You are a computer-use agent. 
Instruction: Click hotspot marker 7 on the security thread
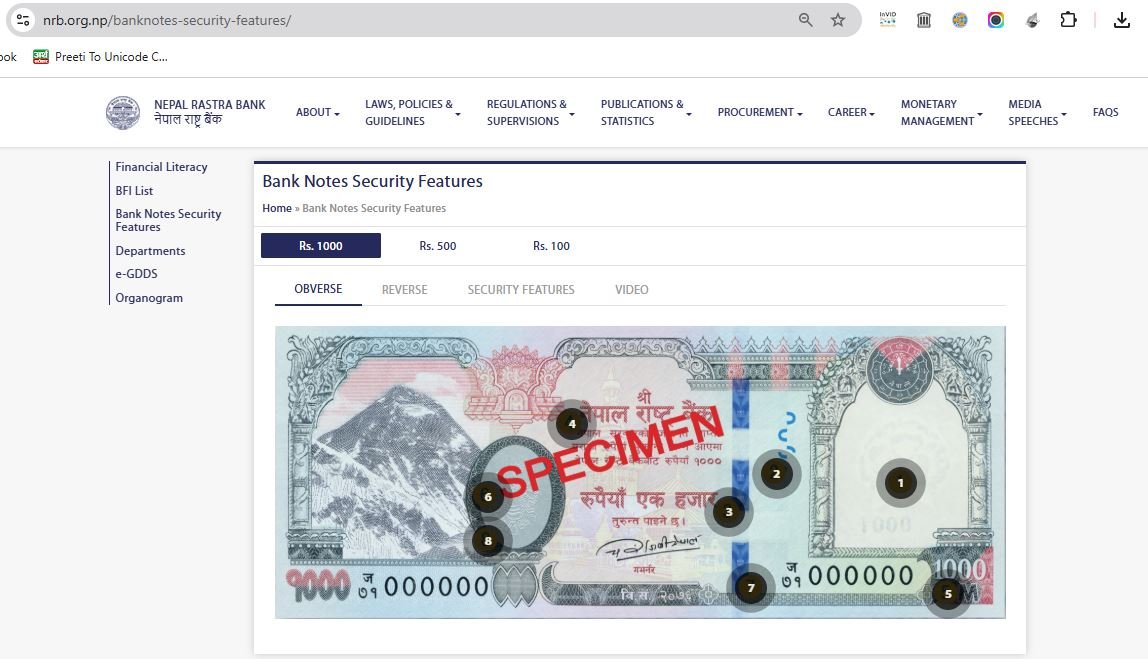750,587
